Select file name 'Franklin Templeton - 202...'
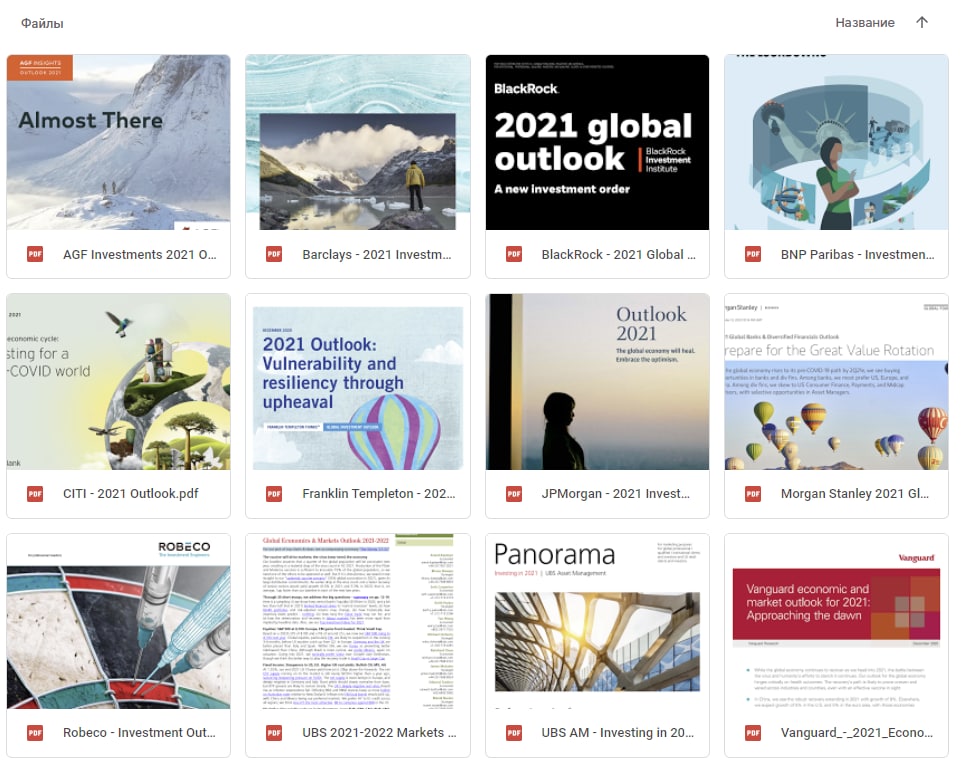 (379, 494)
